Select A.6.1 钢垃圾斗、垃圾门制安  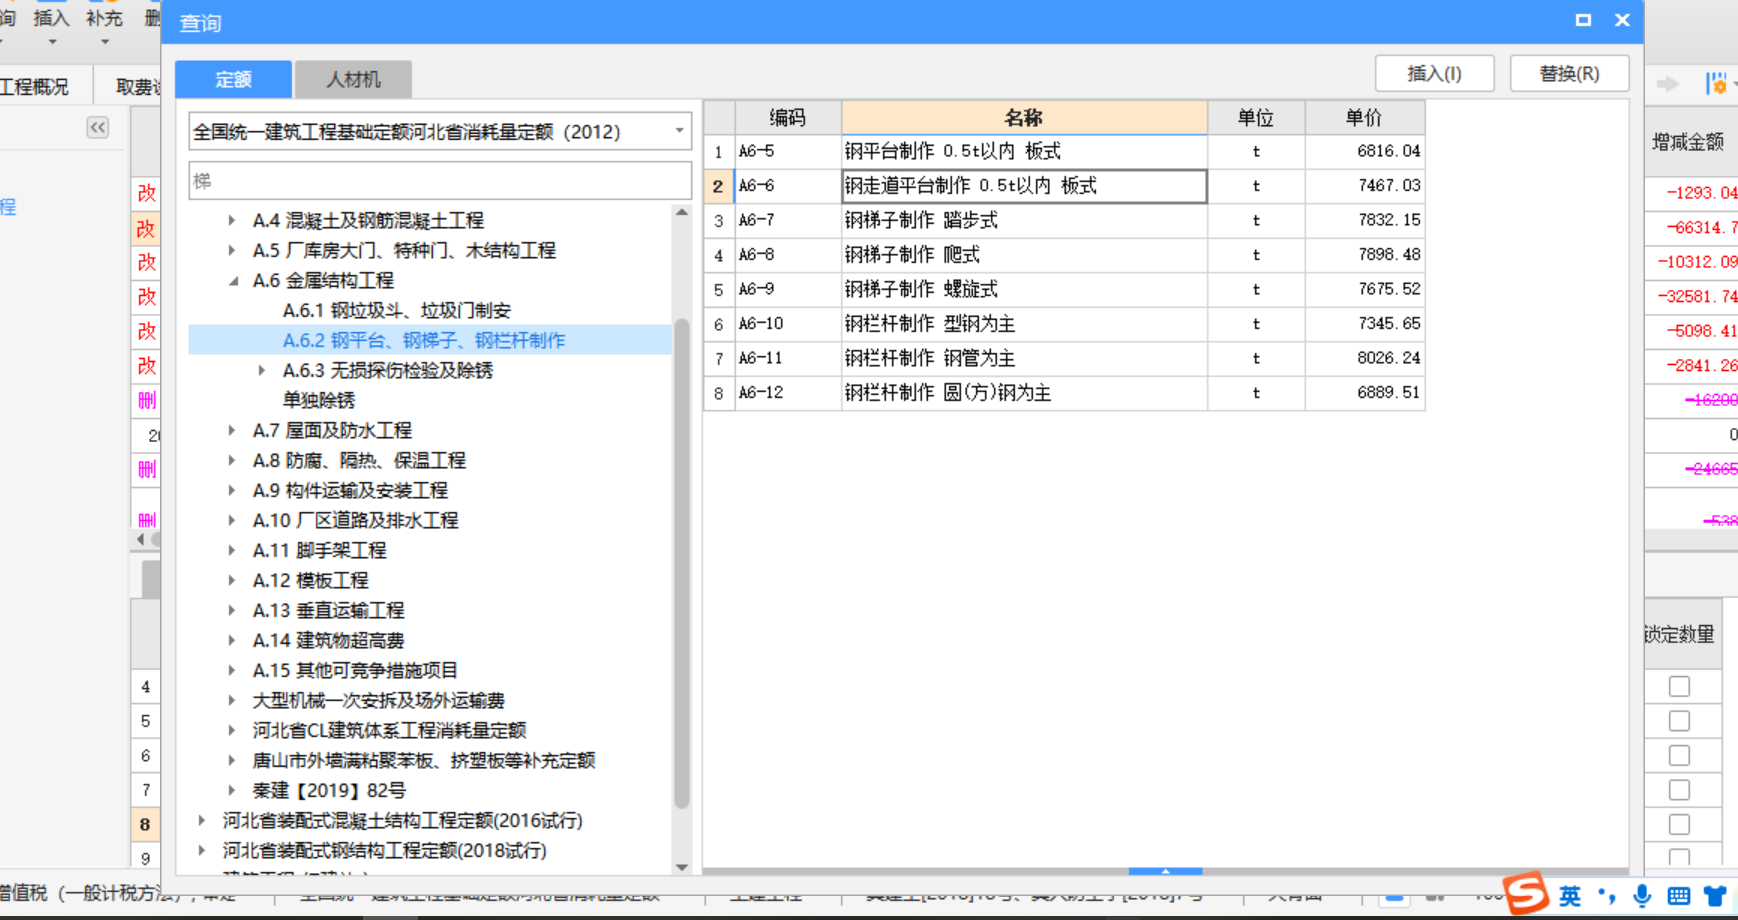pos(397,310)
